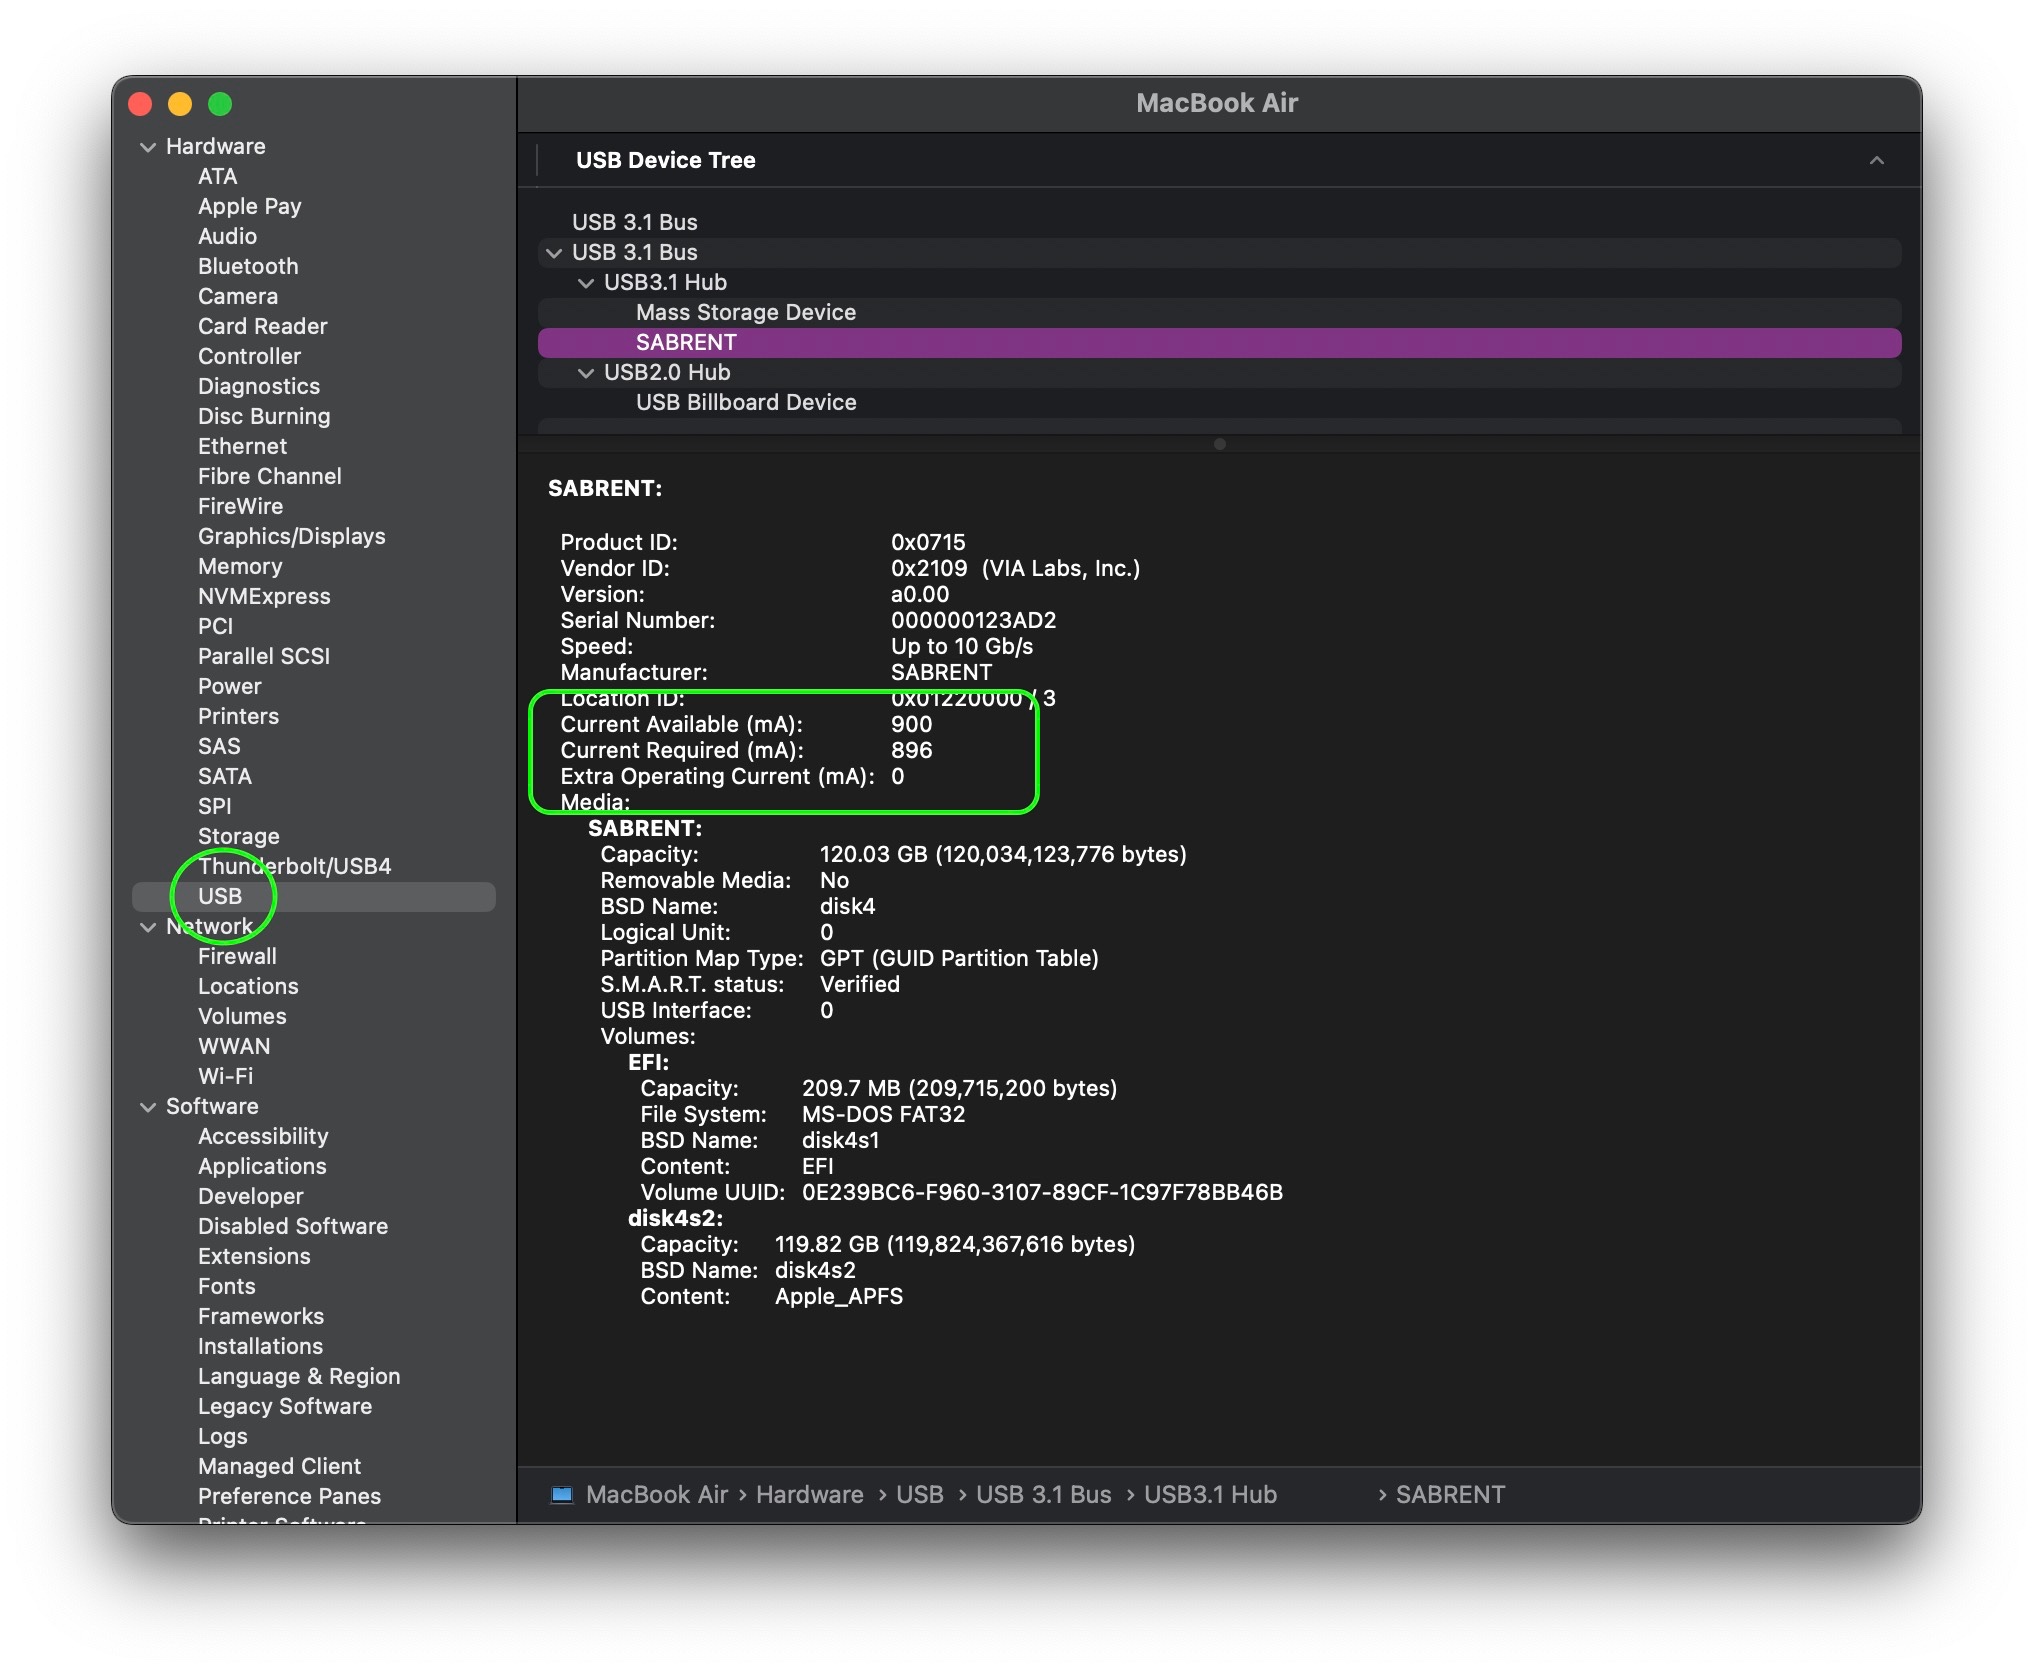Collapse the USB Device Tree panel
The height and width of the screenshot is (1672, 2034).
(x=1878, y=160)
